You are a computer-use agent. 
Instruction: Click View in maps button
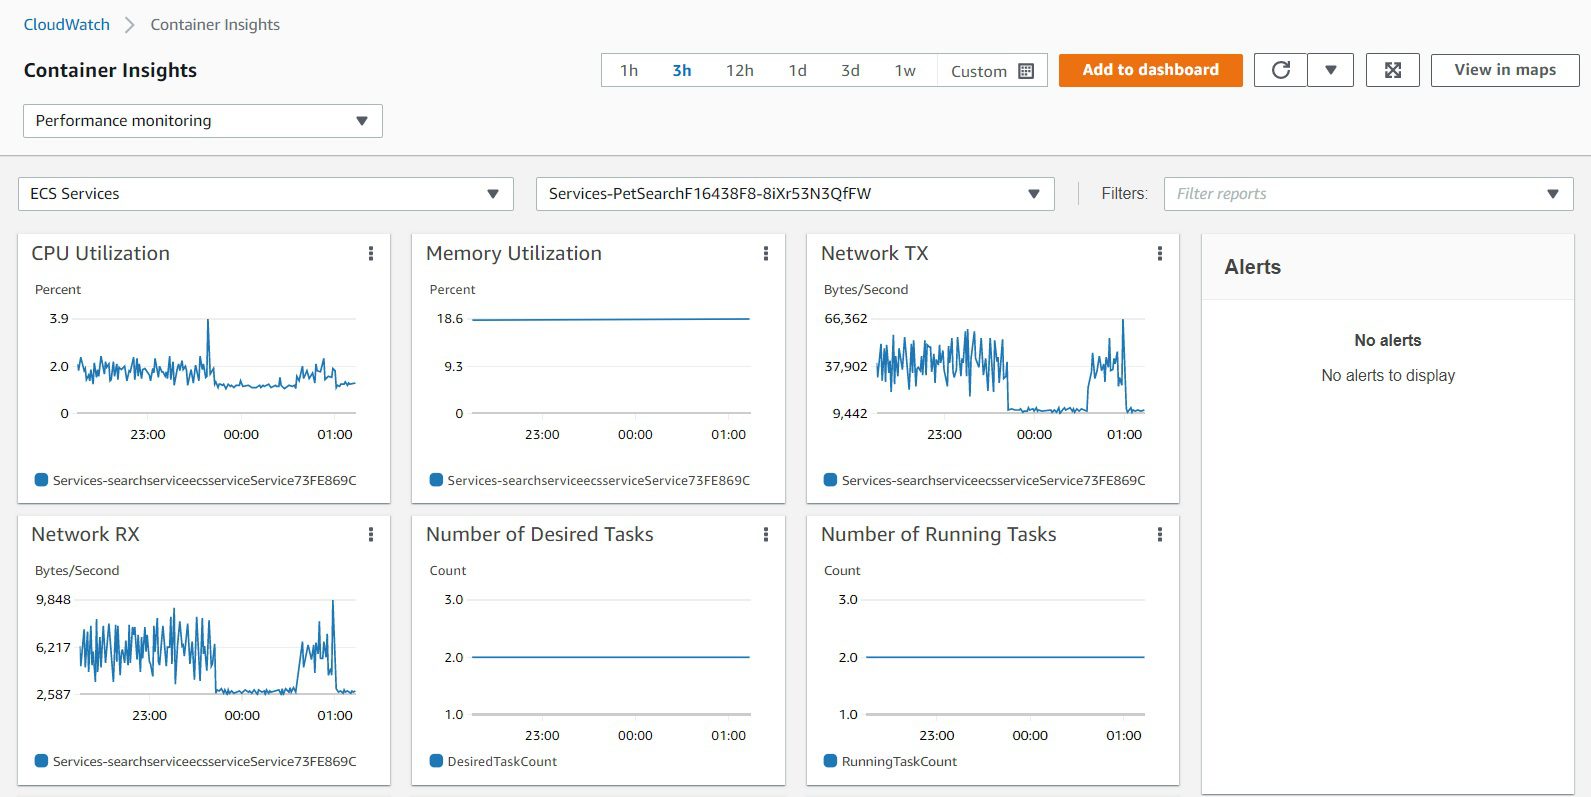click(1505, 70)
